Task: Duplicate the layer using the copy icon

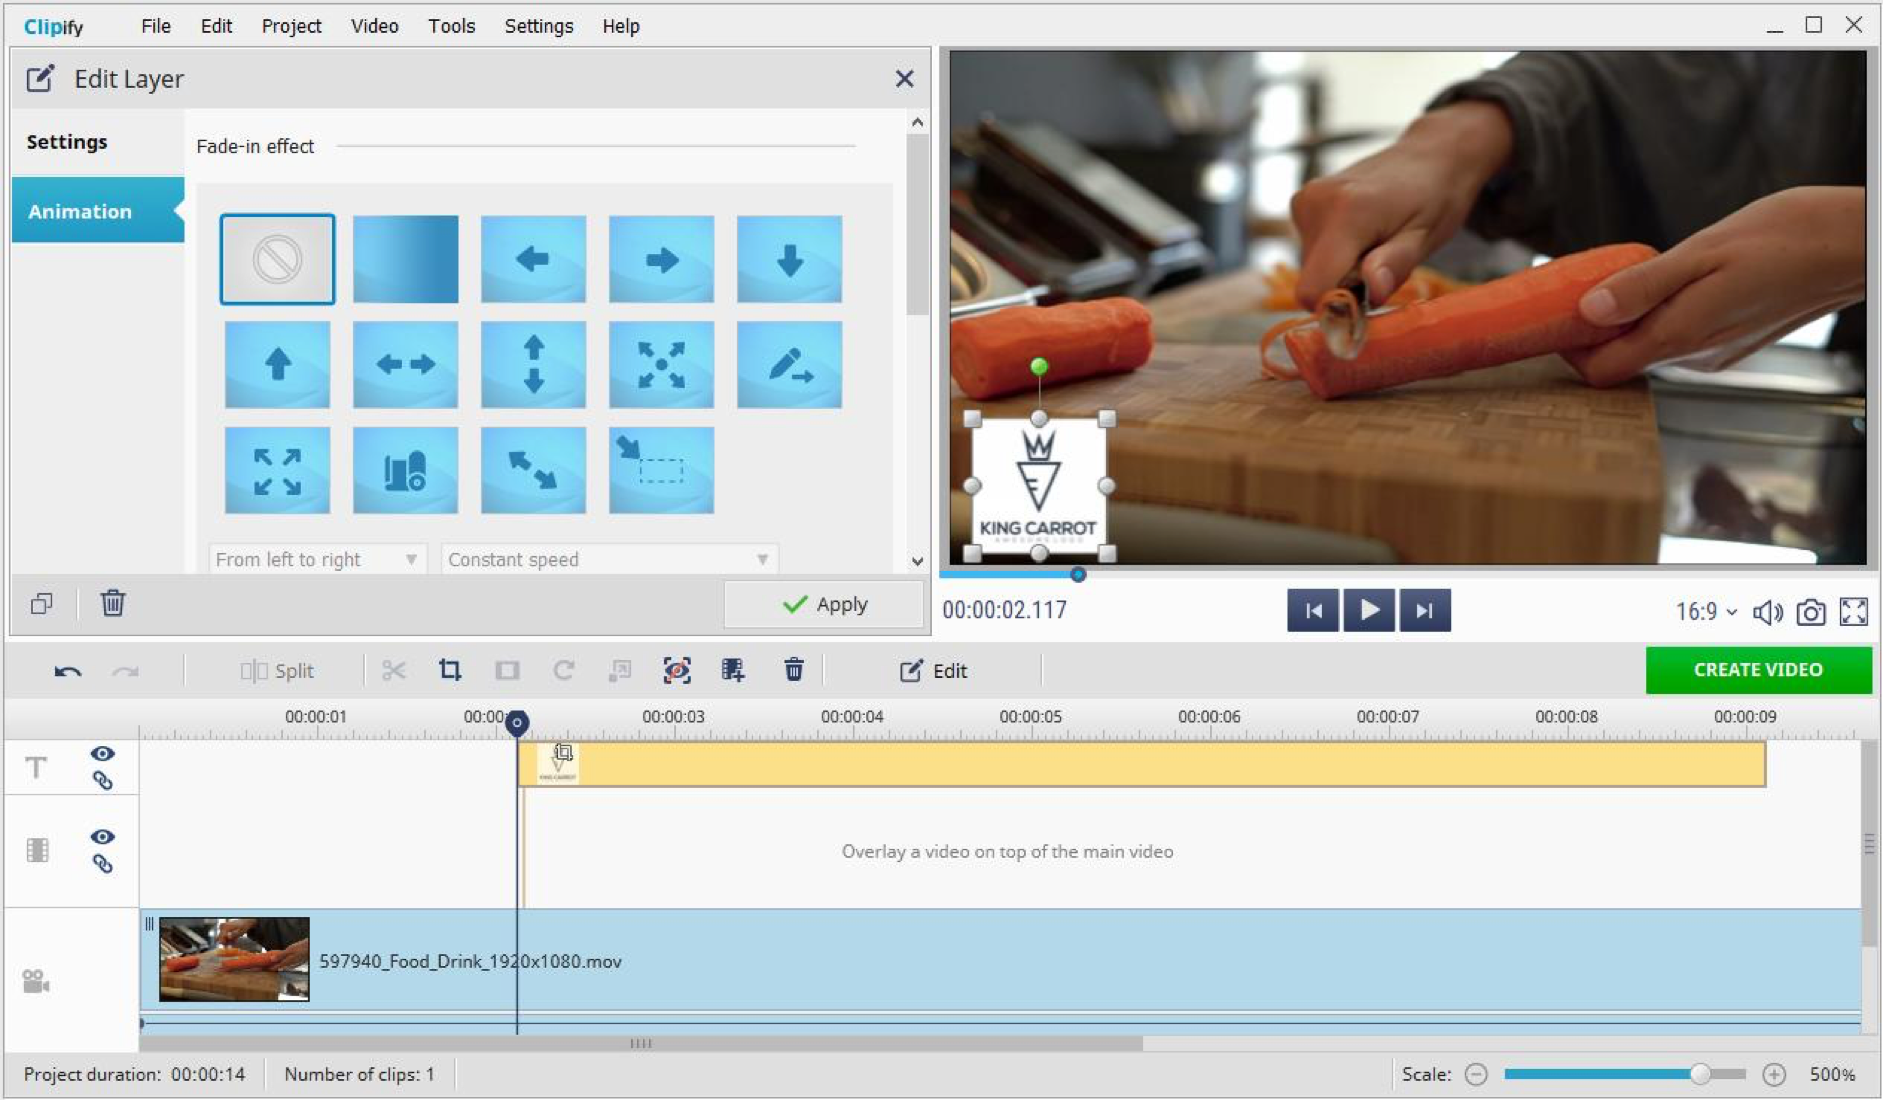Action: pyautogui.click(x=41, y=603)
